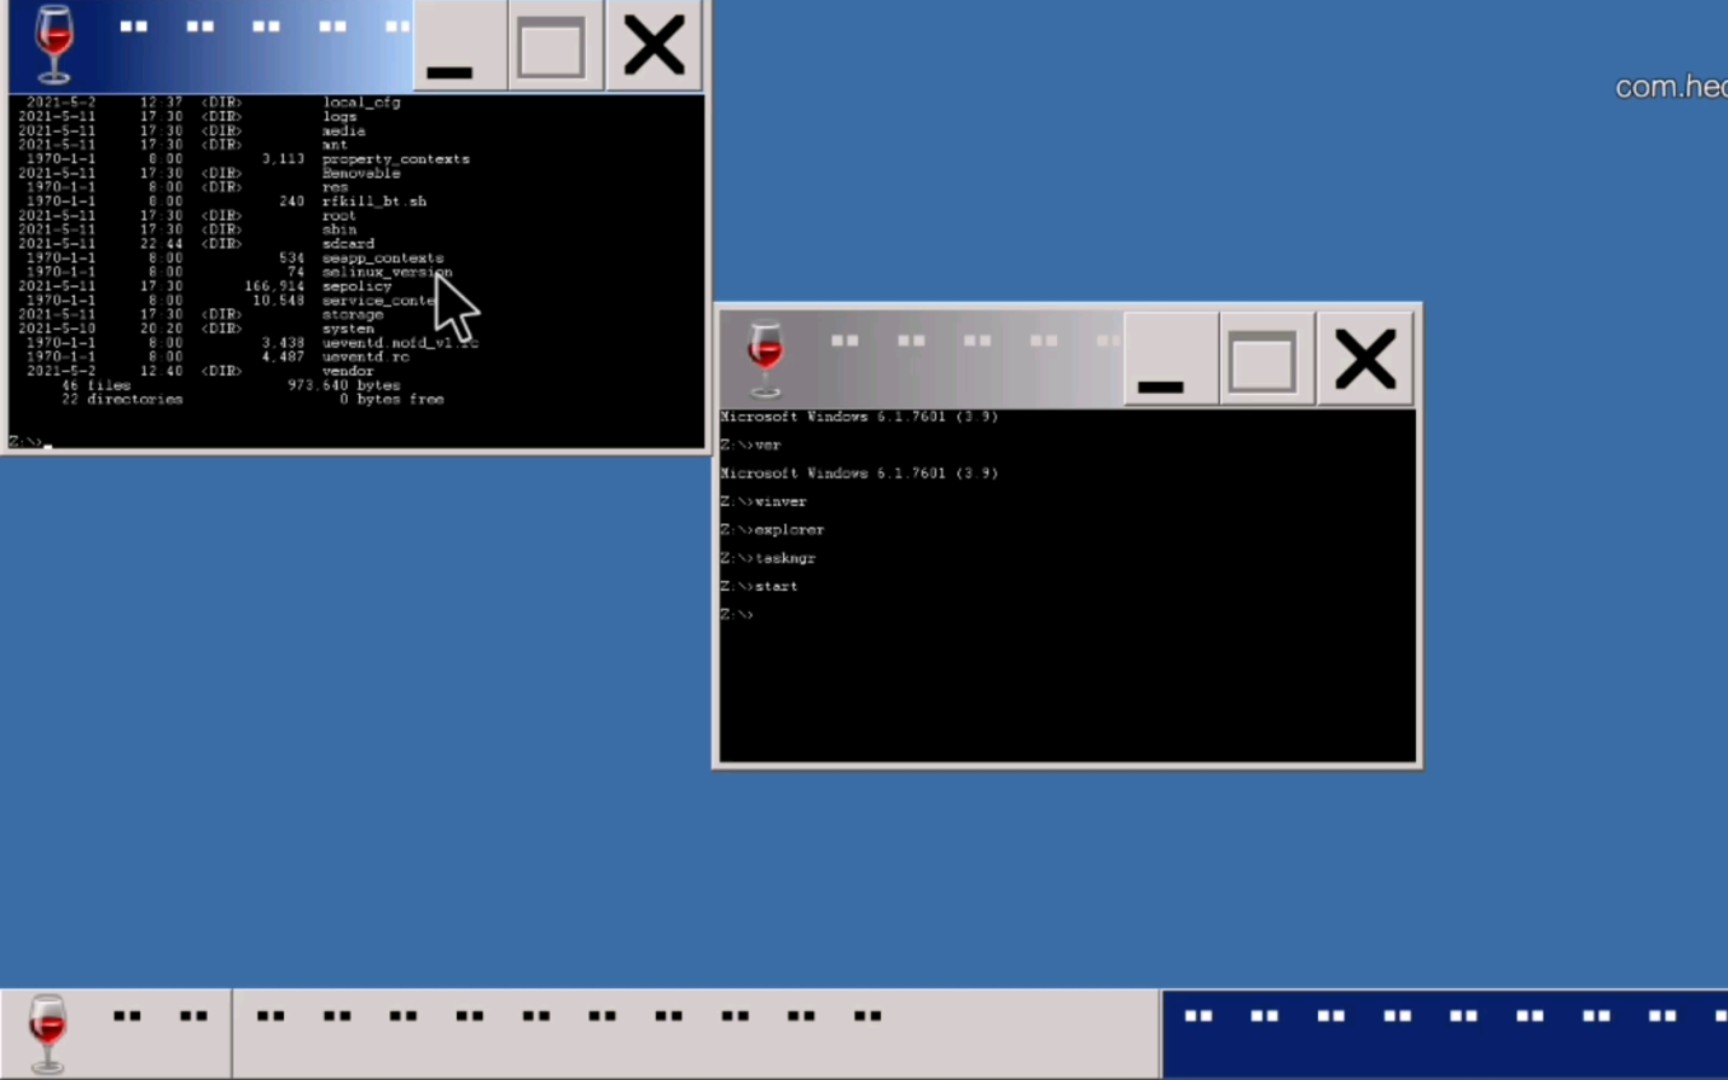The height and width of the screenshot is (1080, 1728).
Task: Click the 'Z:\>ver' command line
Action: 750,445
